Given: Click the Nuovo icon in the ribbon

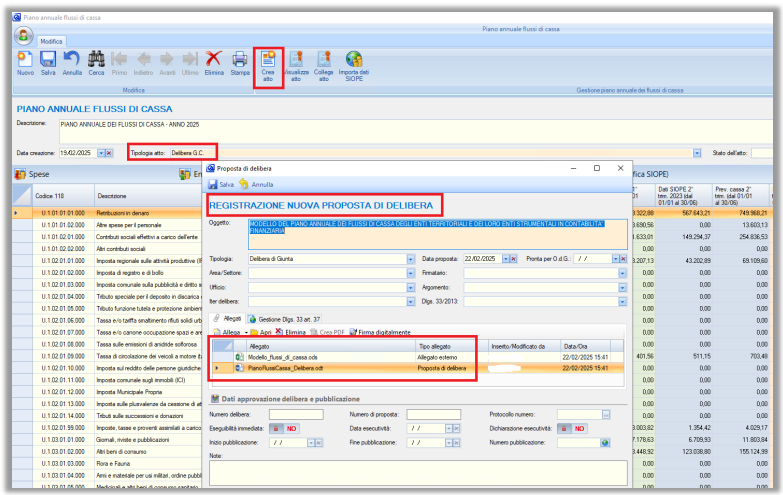Looking at the screenshot, I should tap(24, 61).
